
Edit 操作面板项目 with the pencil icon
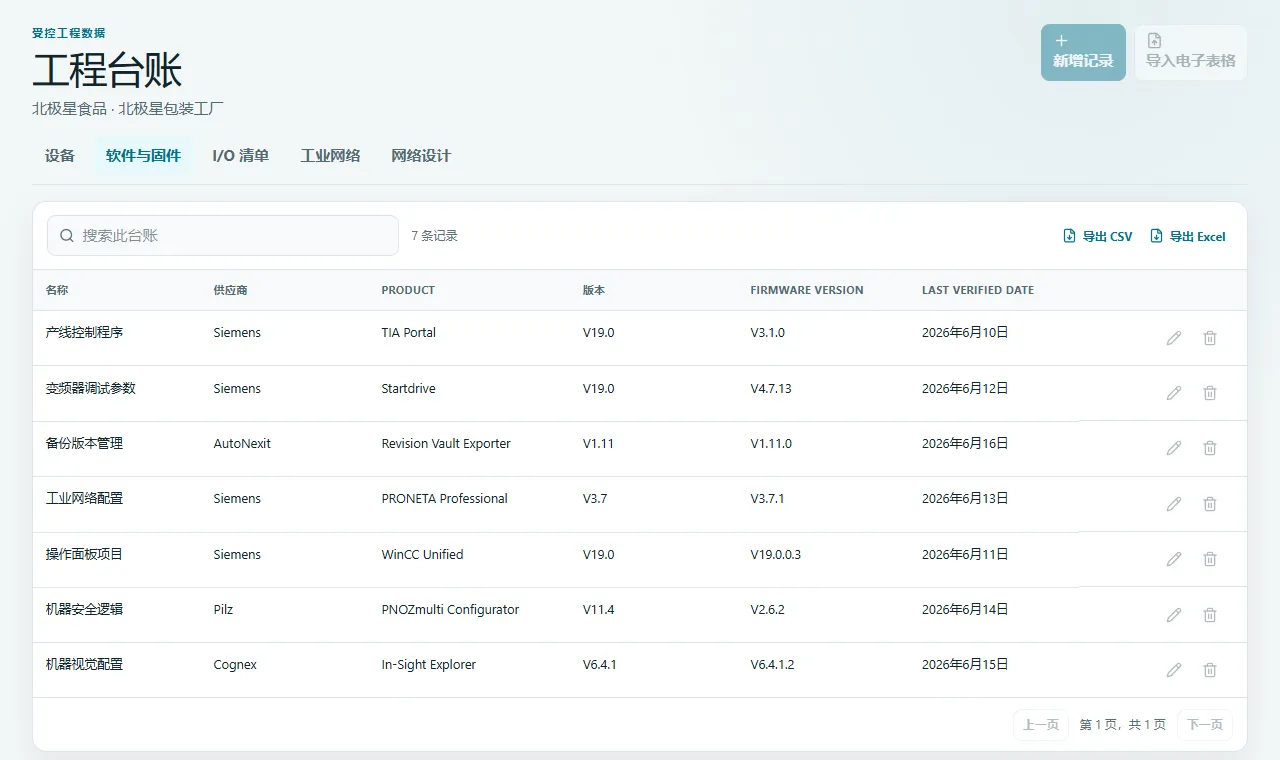pos(1174,559)
